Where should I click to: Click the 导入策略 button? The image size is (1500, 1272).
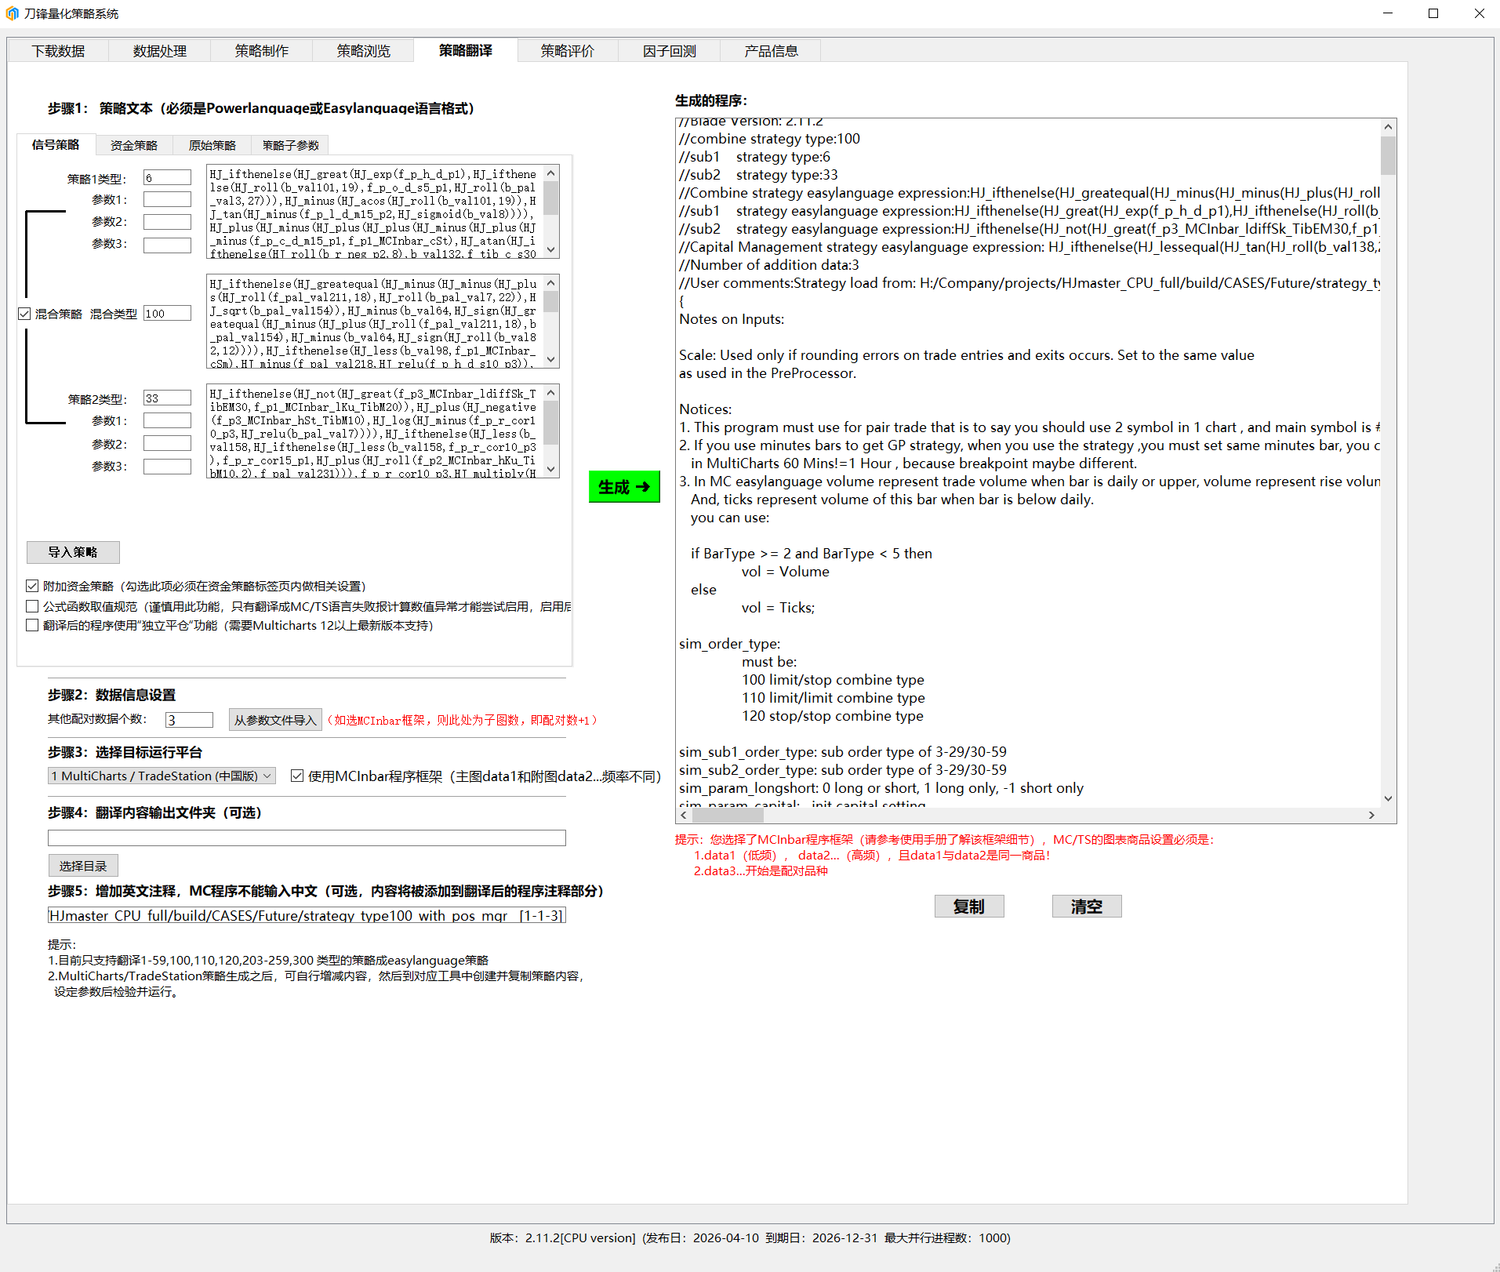[73, 552]
